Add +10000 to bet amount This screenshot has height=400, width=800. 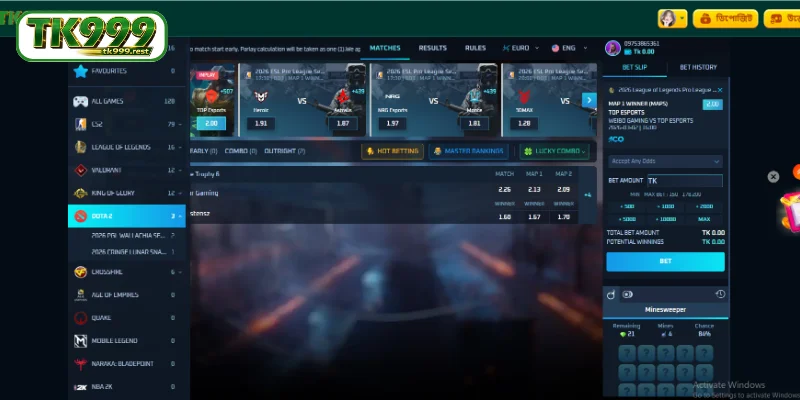(665, 219)
